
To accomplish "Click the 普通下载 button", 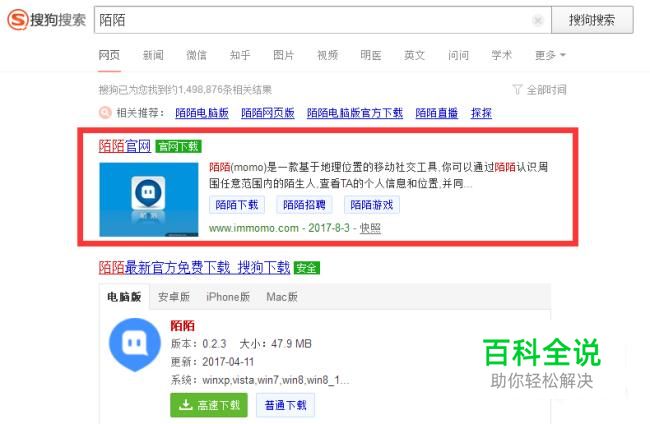I will click(x=285, y=405).
